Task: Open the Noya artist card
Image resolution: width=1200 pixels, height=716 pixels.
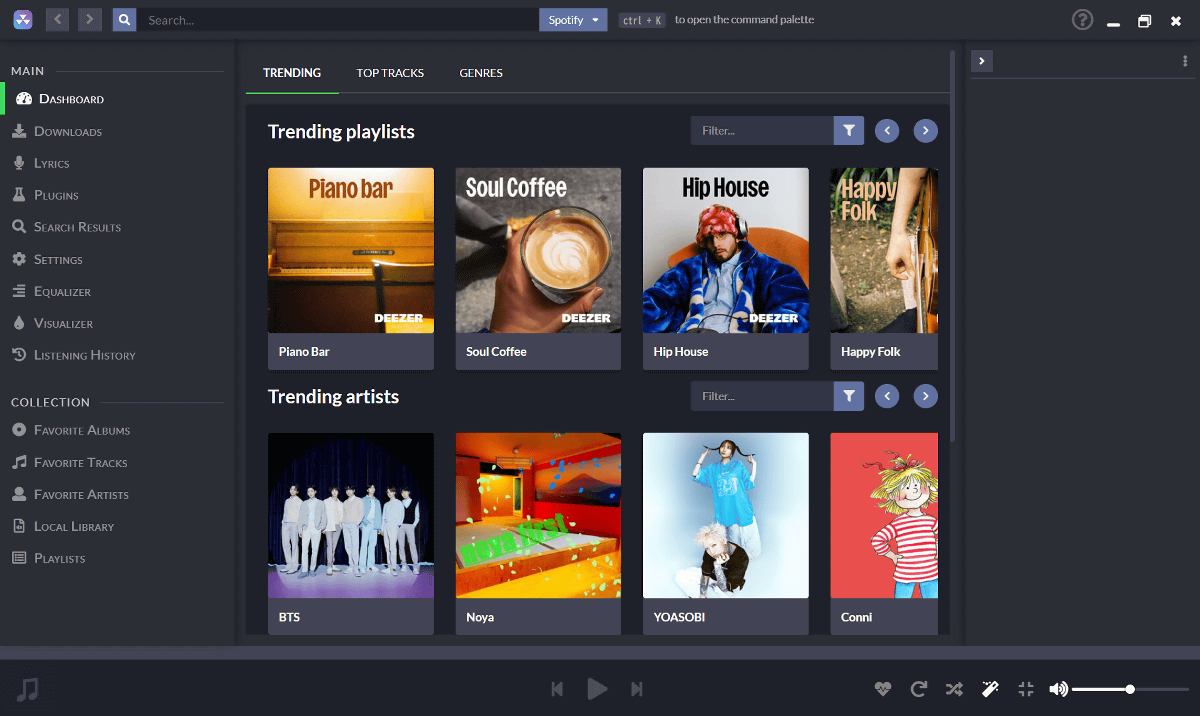Action: [538, 534]
